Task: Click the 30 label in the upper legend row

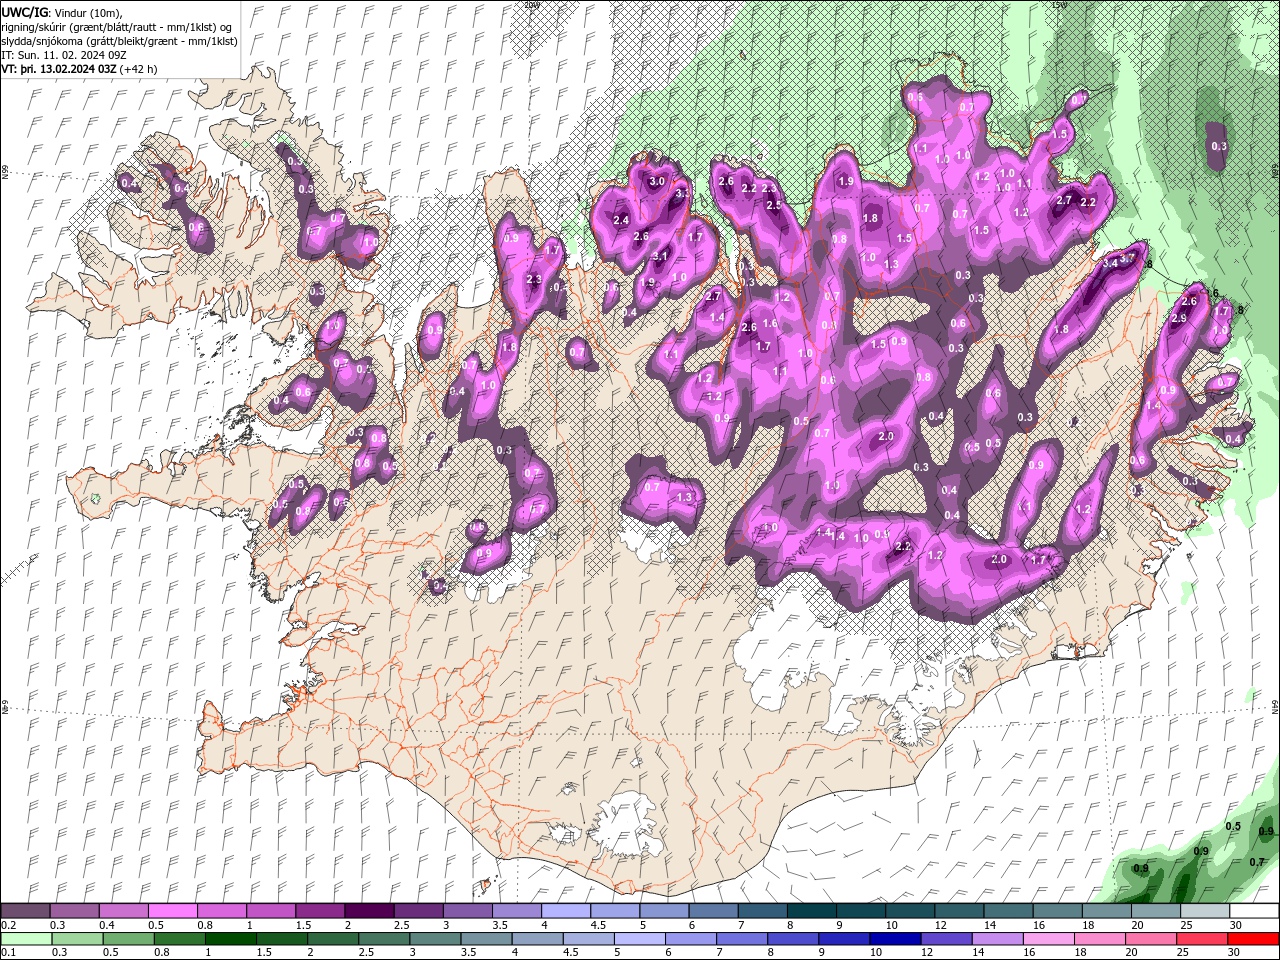Action: (x=1236, y=925)
